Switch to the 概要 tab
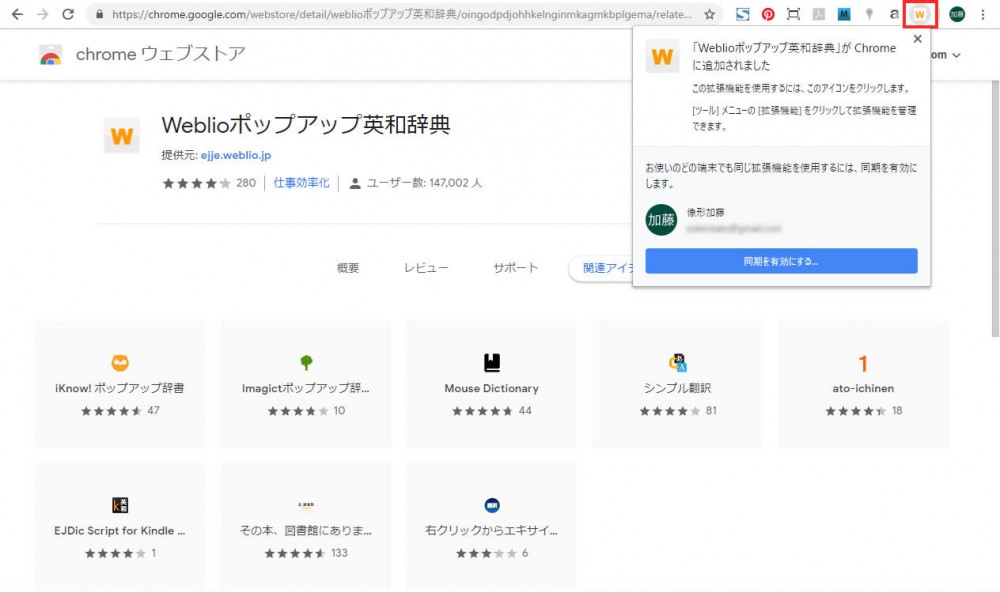Viewport: 1000px width, 593px height. pyautogui.click(x=348, y=268)
